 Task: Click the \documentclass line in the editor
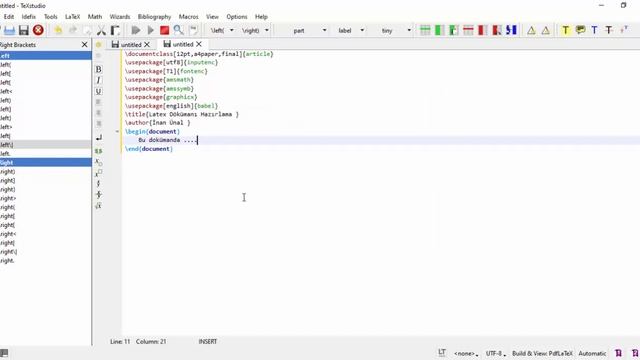tap(199, 54)
